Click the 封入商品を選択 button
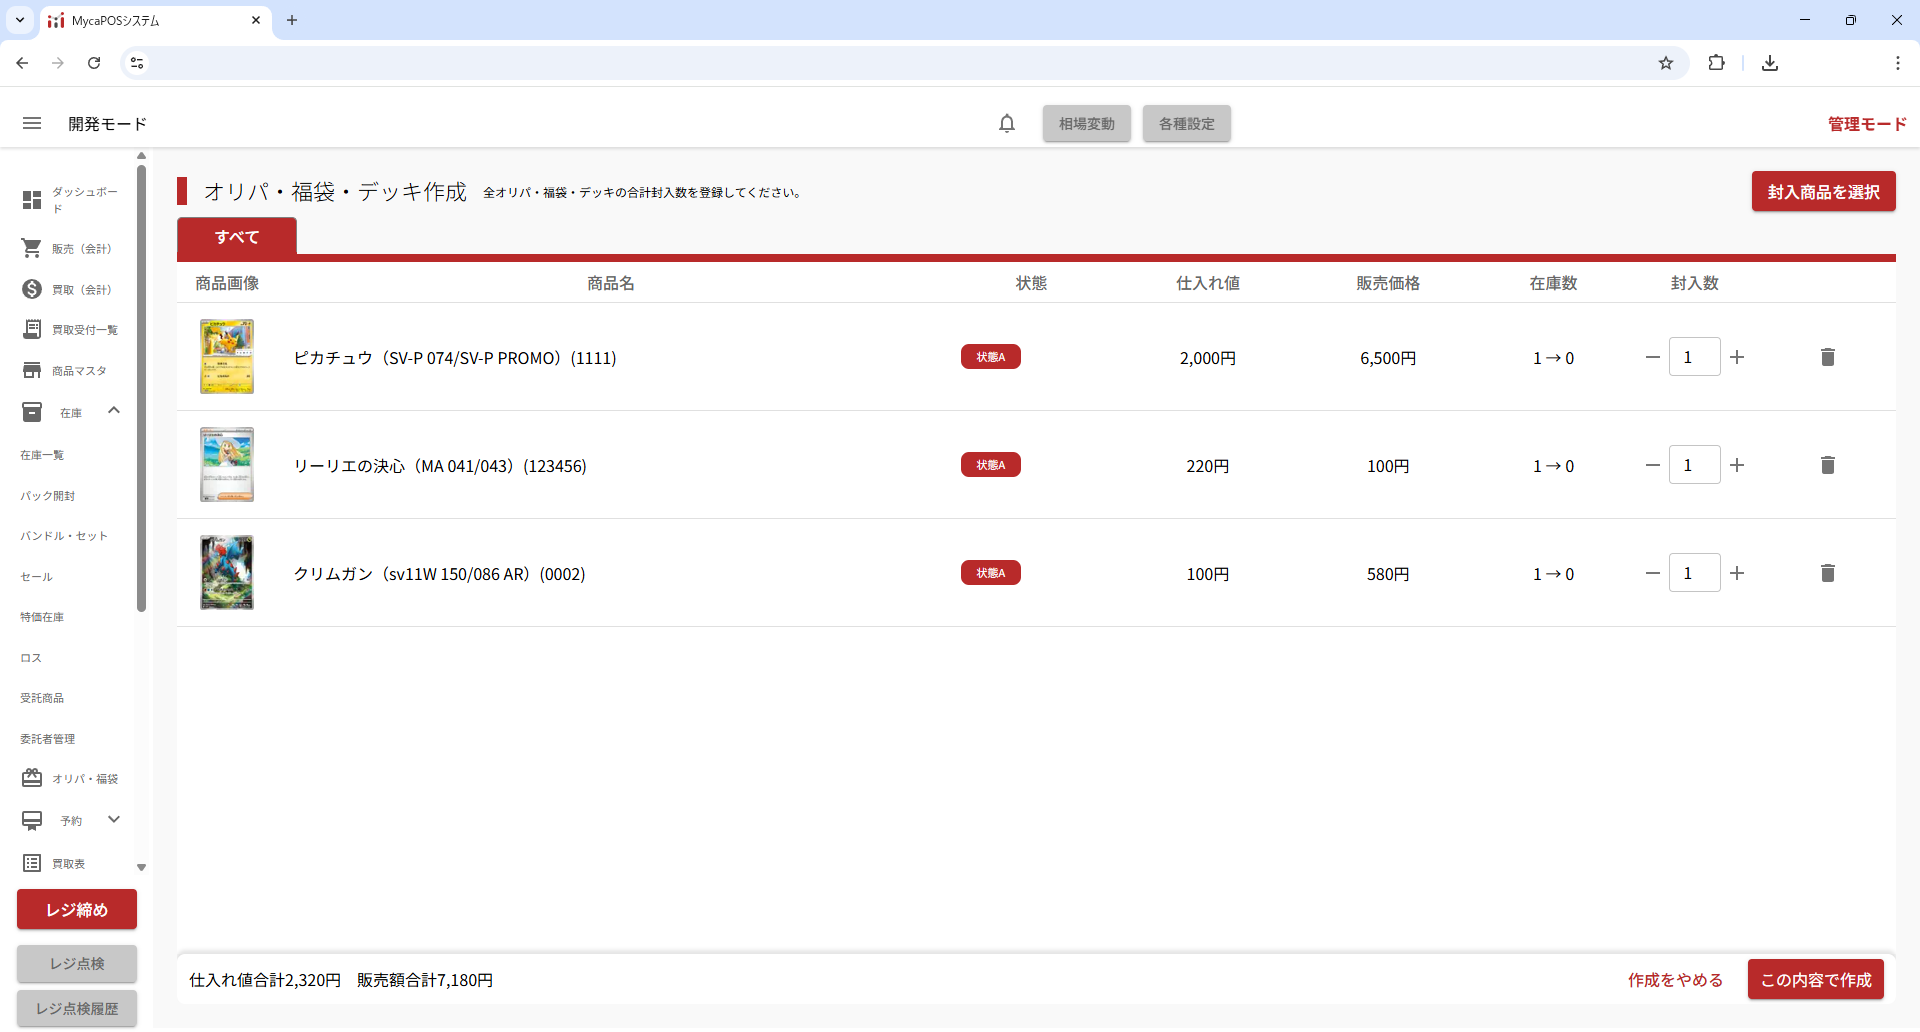This screenshot has height=1032, width=1920. pos(1822,192)
